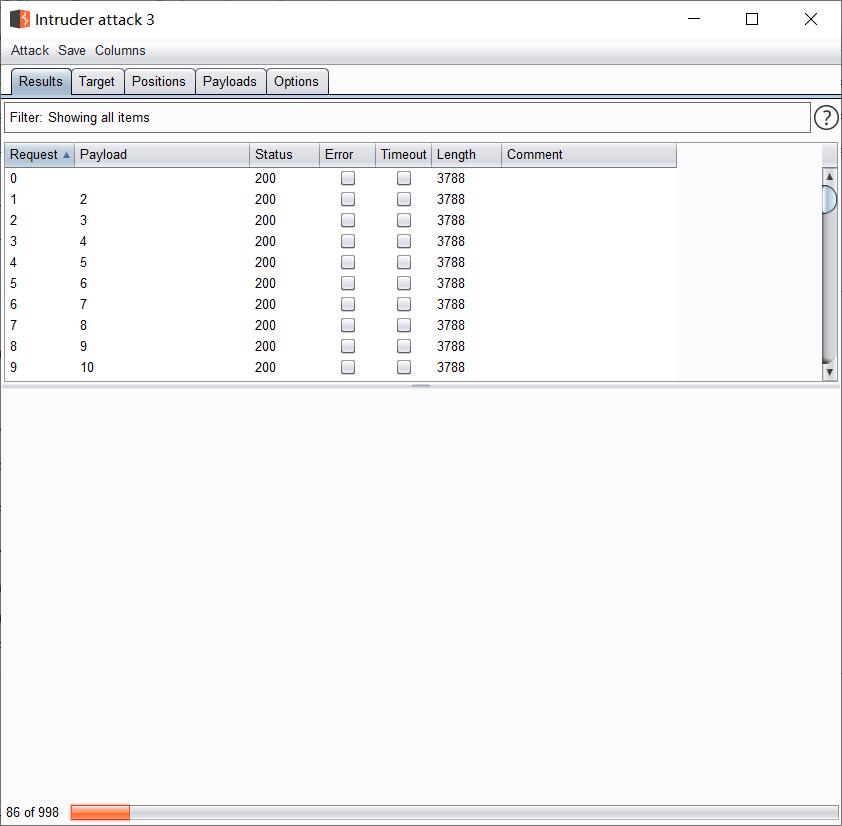The image size is (842, 826).
Task: Toggle Error checkbox for request 0
Action: [348, 178]
